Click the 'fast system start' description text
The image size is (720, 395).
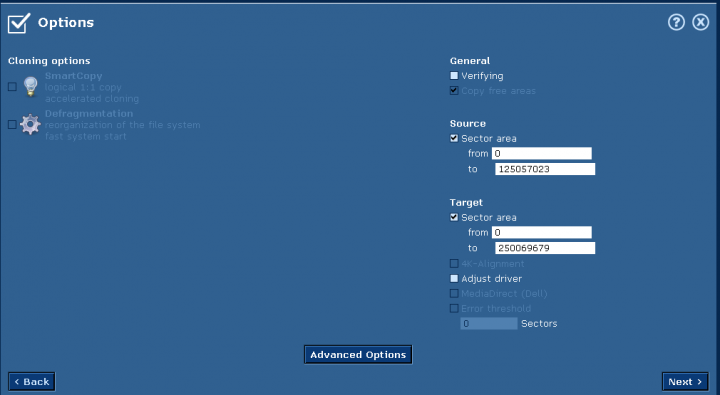click(85, 136)
